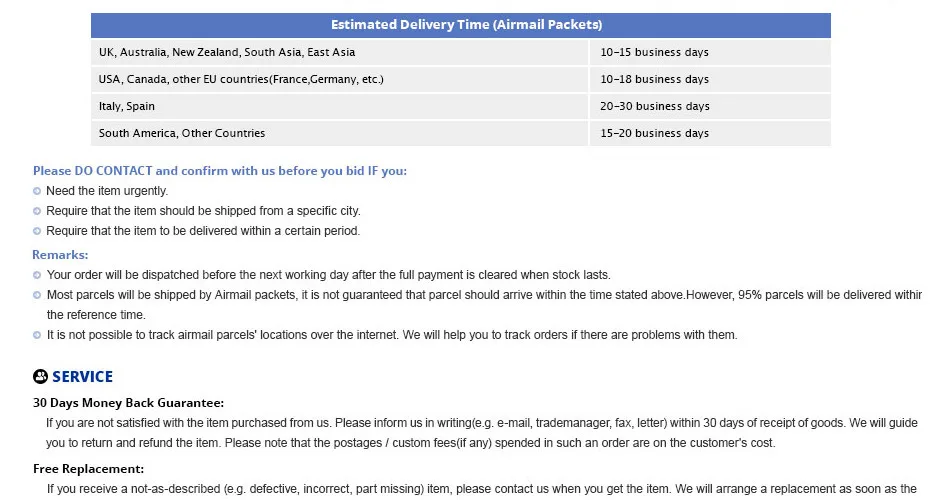Image resolution: width=944 pixels, height=500 pixels.
Task: Click bullet icon beside 'delivered within a certain period'
Action: pyautogui.click(x=37, y=231)
